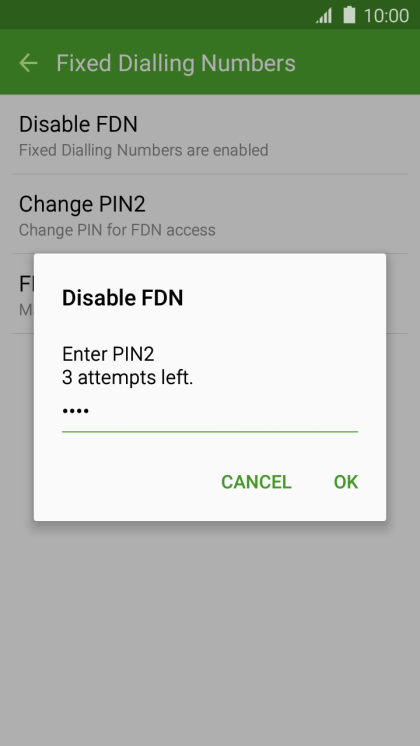This screenshot has height=746, width=420.
Task: Dismiss dialog with CANCEL button
Action: (256, 482)
